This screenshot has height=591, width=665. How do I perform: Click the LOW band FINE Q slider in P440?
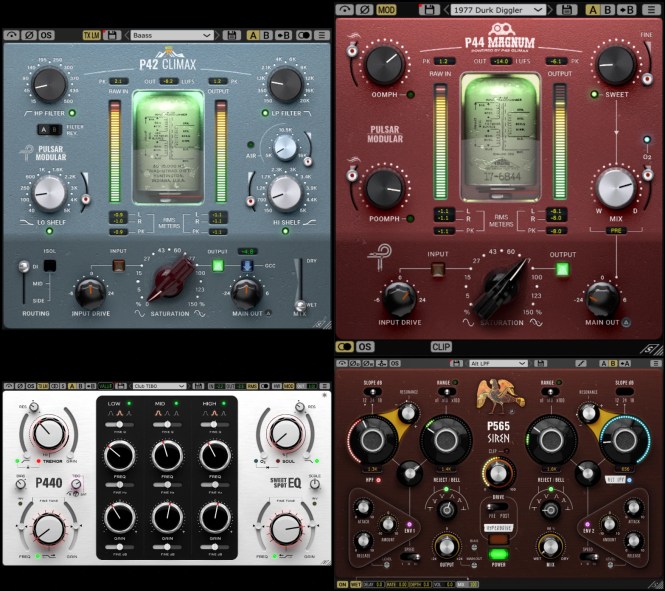[120, 424]
